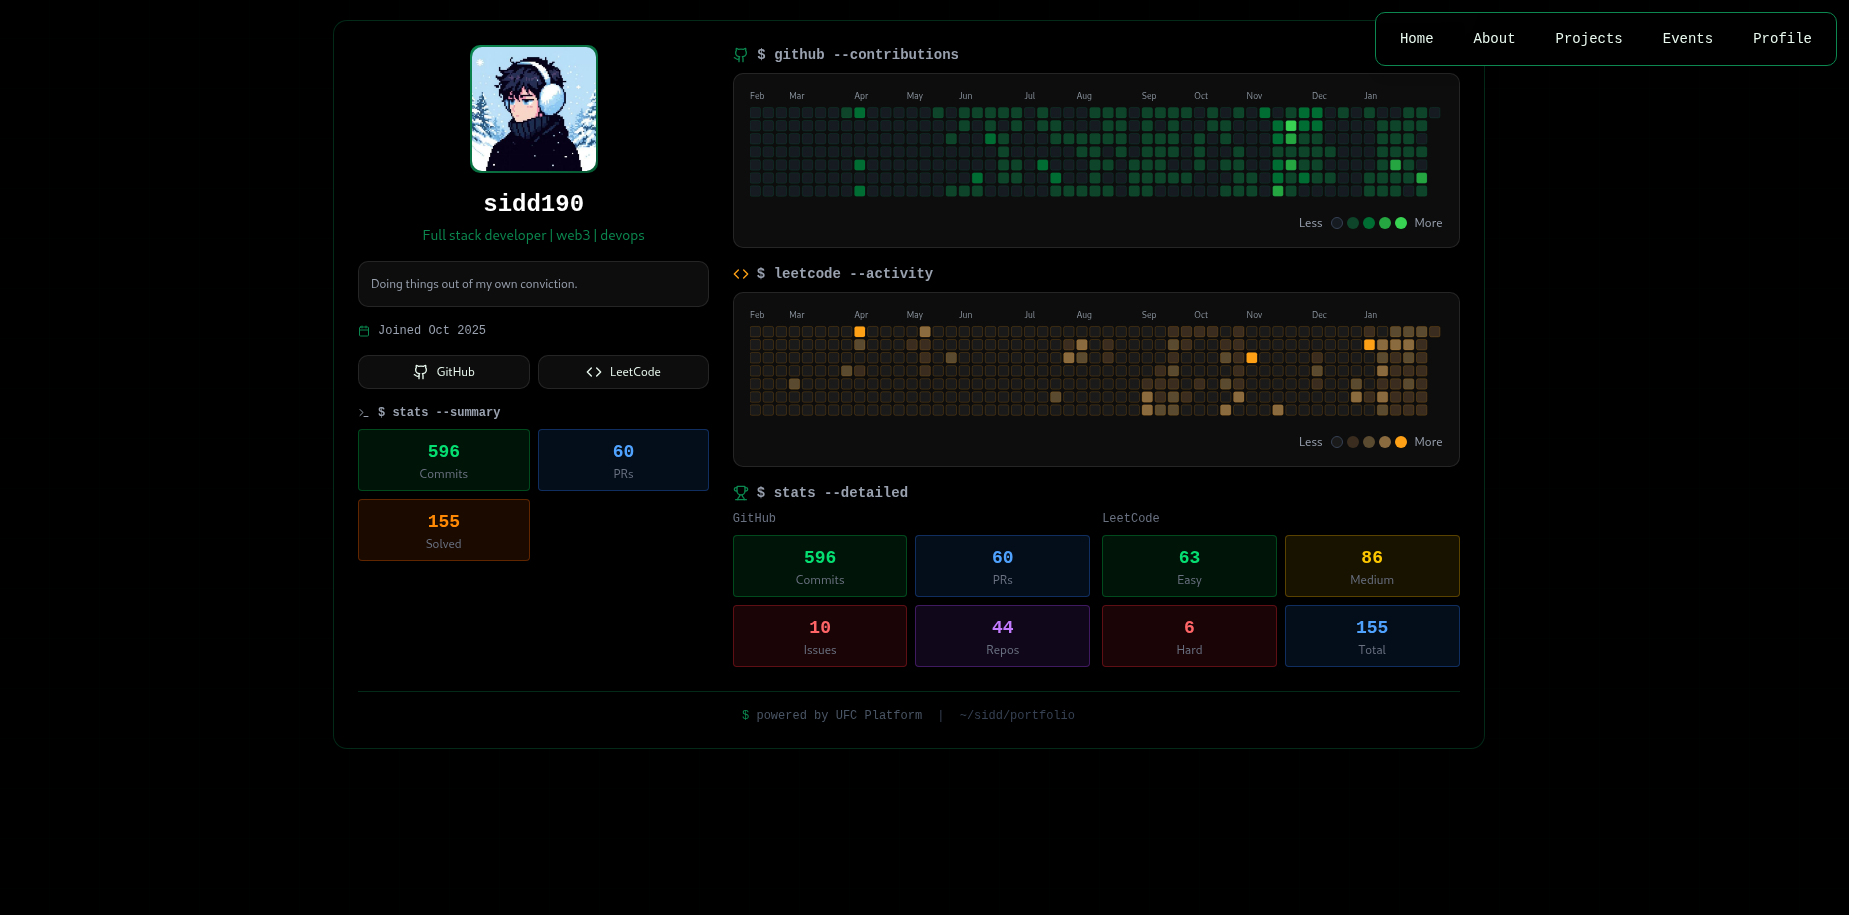Viewport: 1849px width, 915px height.
Task: Click the brackets icon inside the LeetCode button
Action: pyautogui.click(x=594, y=372)
